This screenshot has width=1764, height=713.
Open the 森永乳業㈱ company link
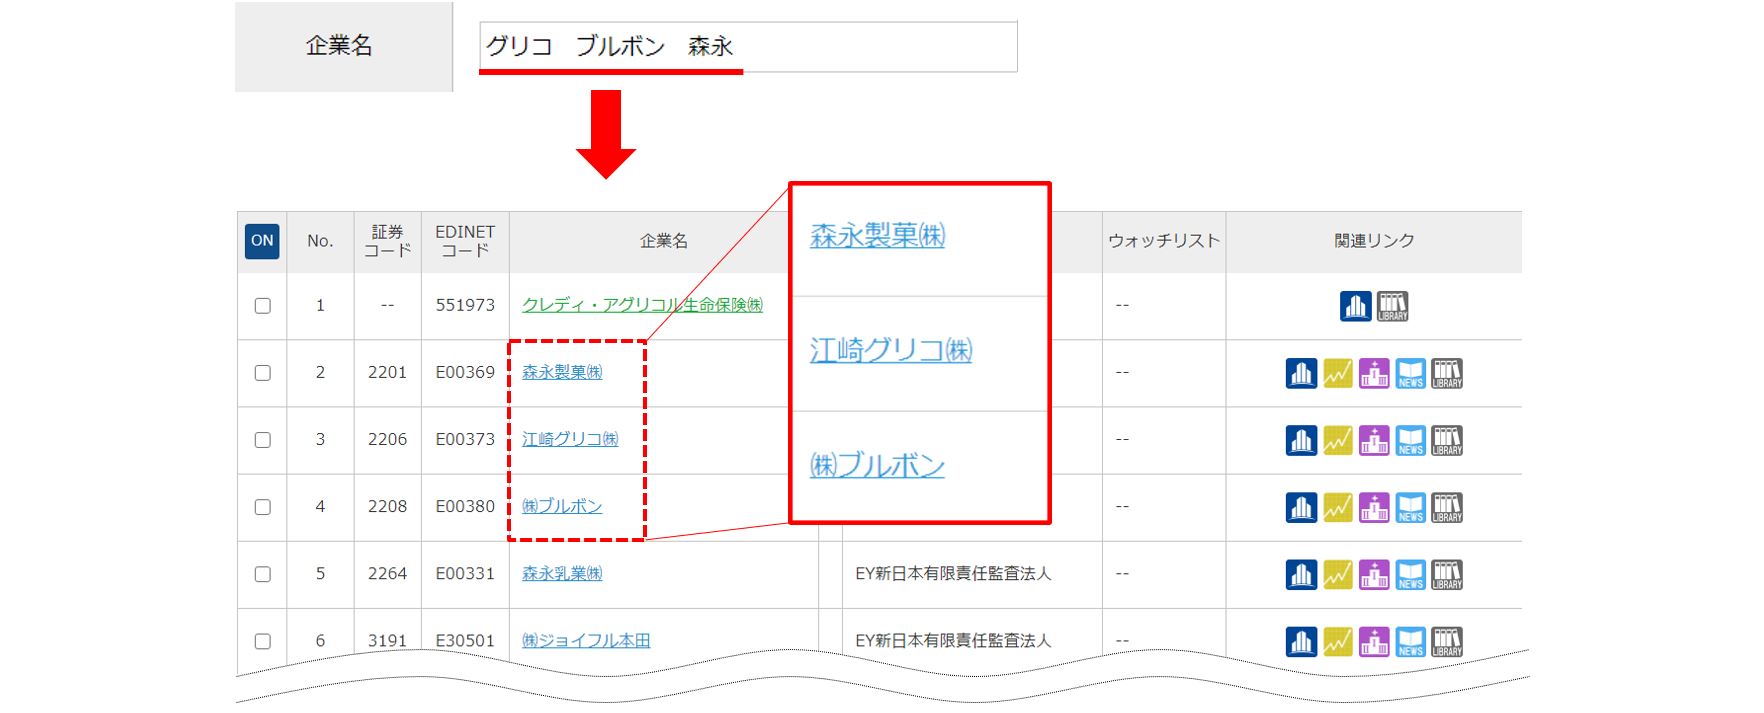[x=562, y=574]
